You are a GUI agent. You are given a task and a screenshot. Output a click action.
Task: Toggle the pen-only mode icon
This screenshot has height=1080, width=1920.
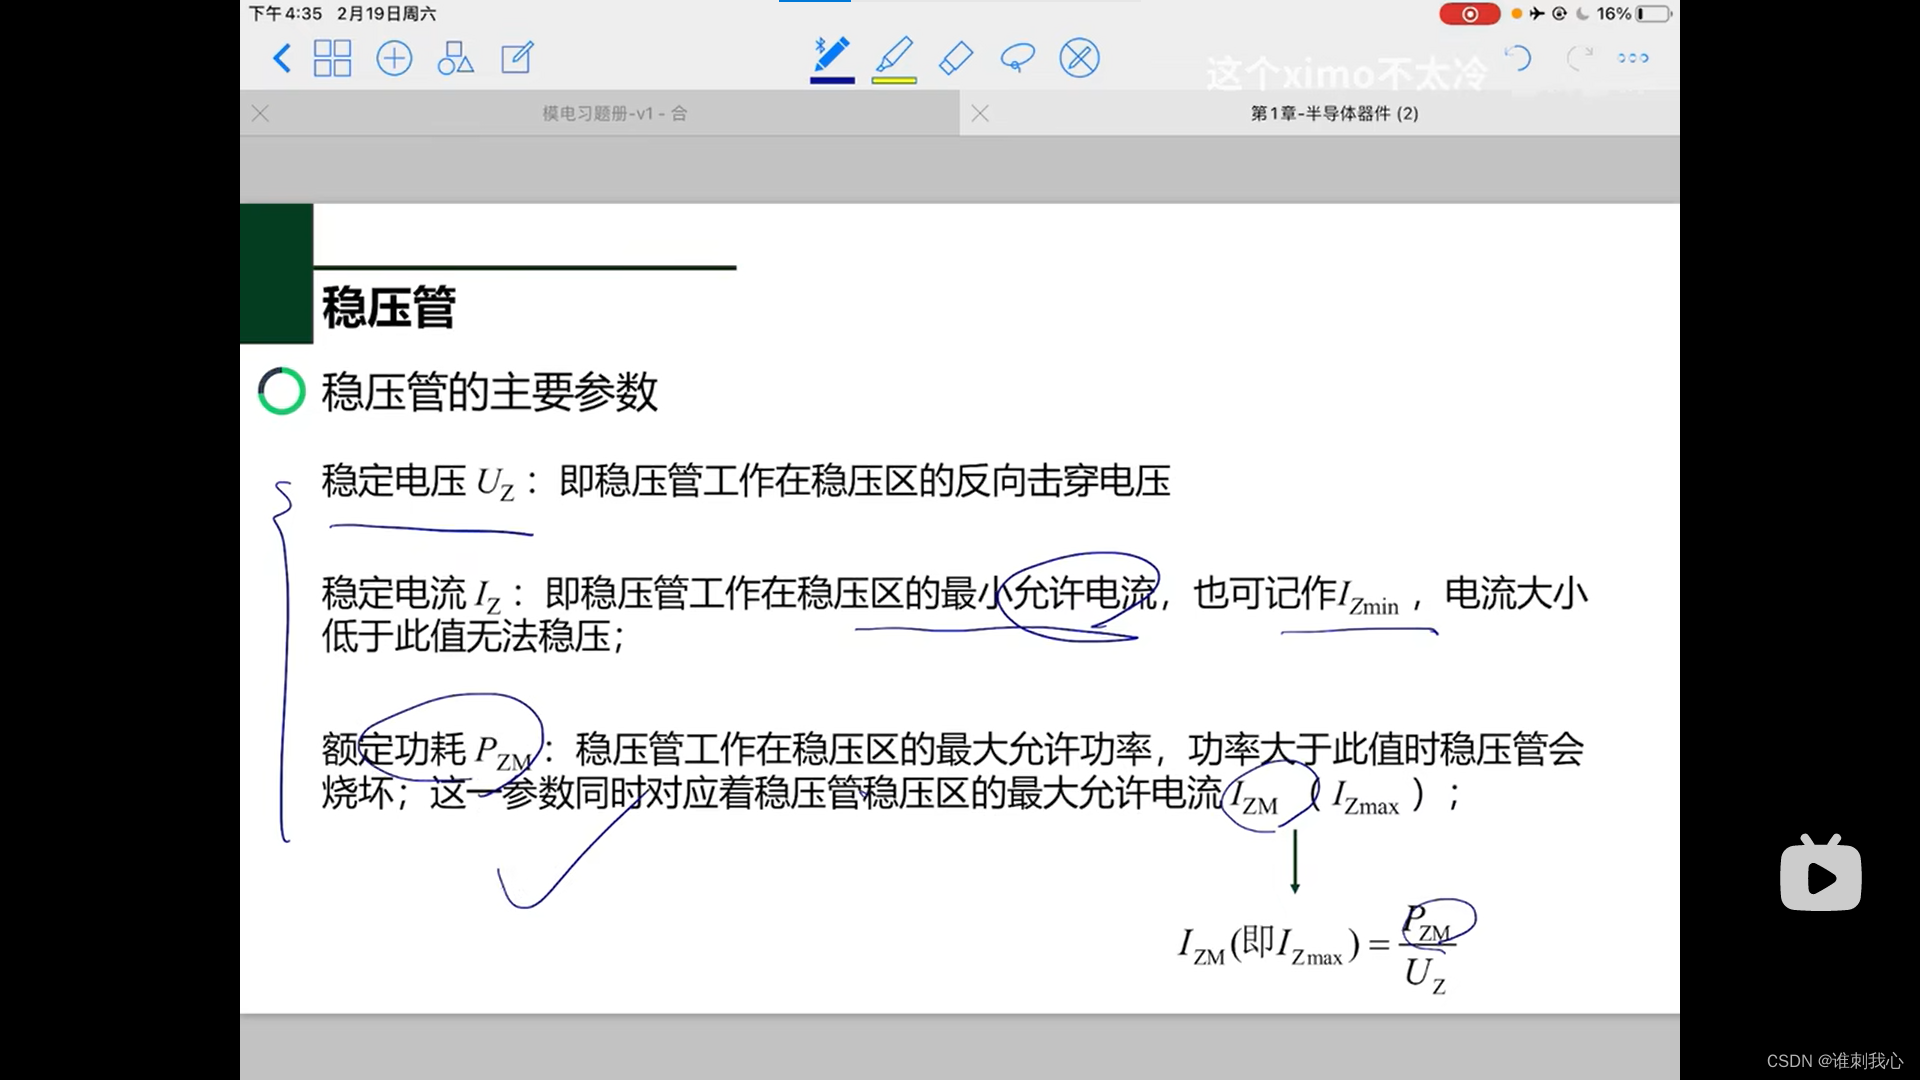click(x=1079, y=58)
